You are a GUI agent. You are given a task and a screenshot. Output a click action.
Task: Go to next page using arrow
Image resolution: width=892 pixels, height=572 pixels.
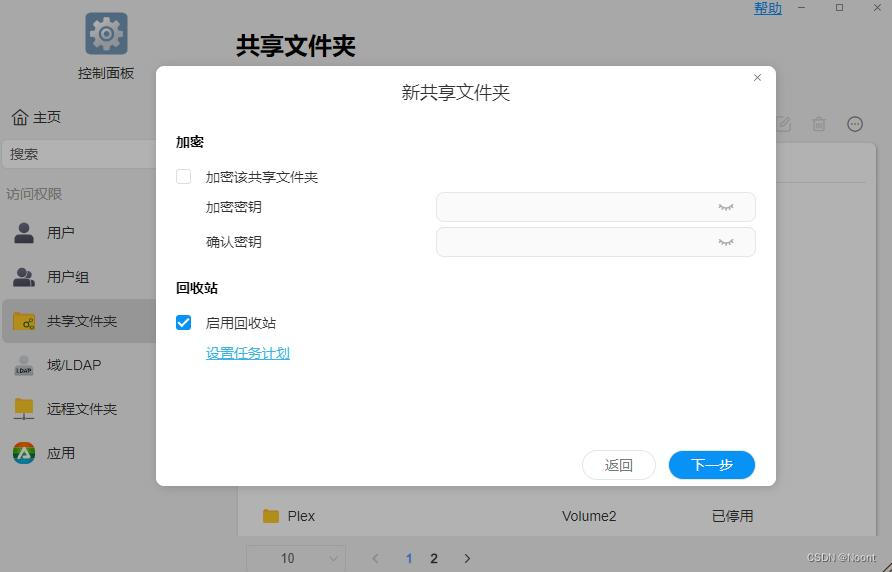[467, 558]
